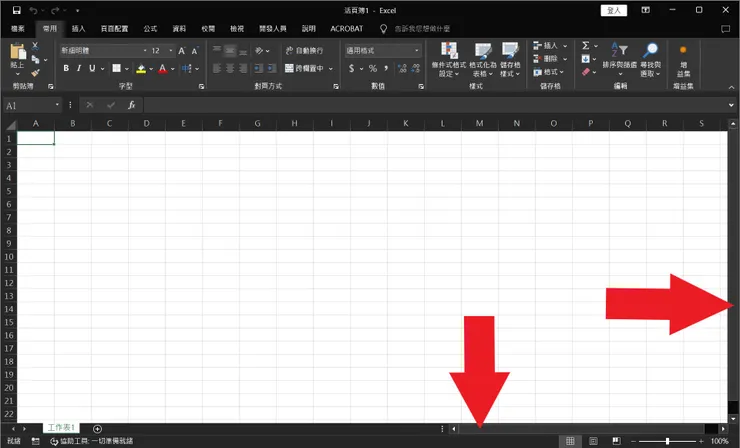Increase indent in cell
Viewport: 740px width, 448px height.
coord(271,68)
